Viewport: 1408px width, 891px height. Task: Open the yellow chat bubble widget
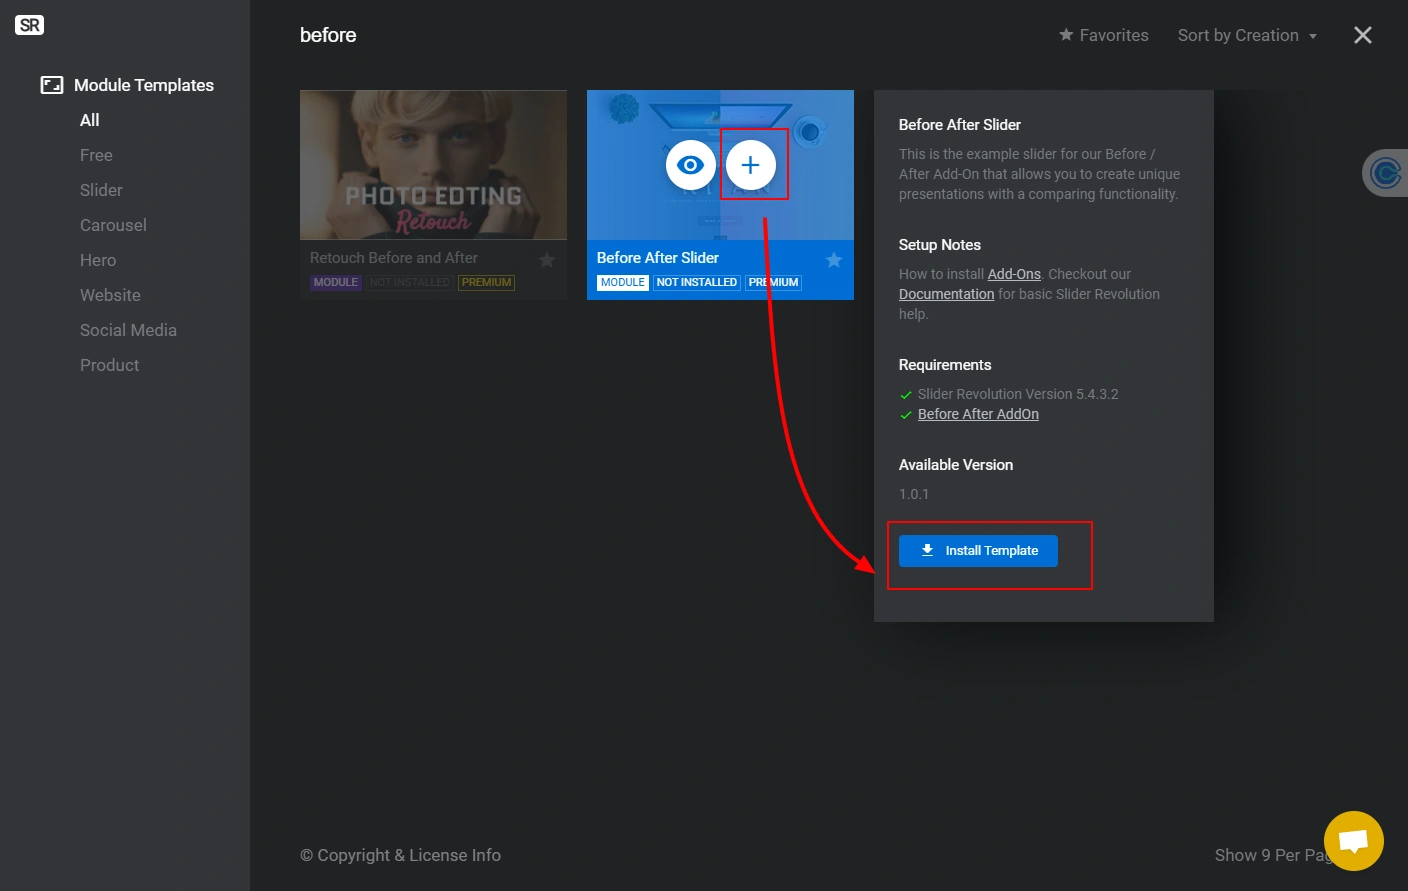pos(1354,841)
